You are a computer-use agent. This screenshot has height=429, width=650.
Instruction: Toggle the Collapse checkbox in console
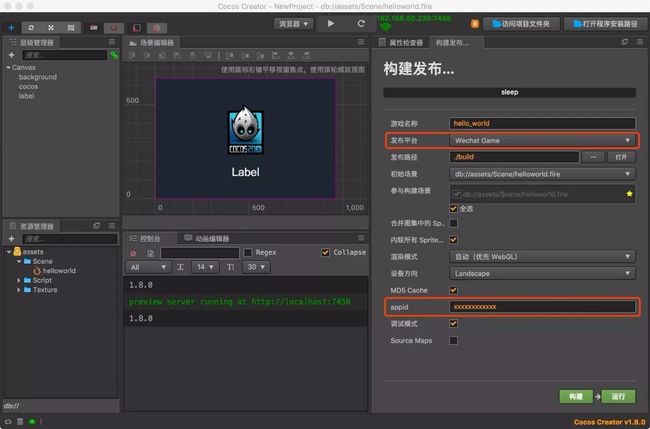(326, 253)
